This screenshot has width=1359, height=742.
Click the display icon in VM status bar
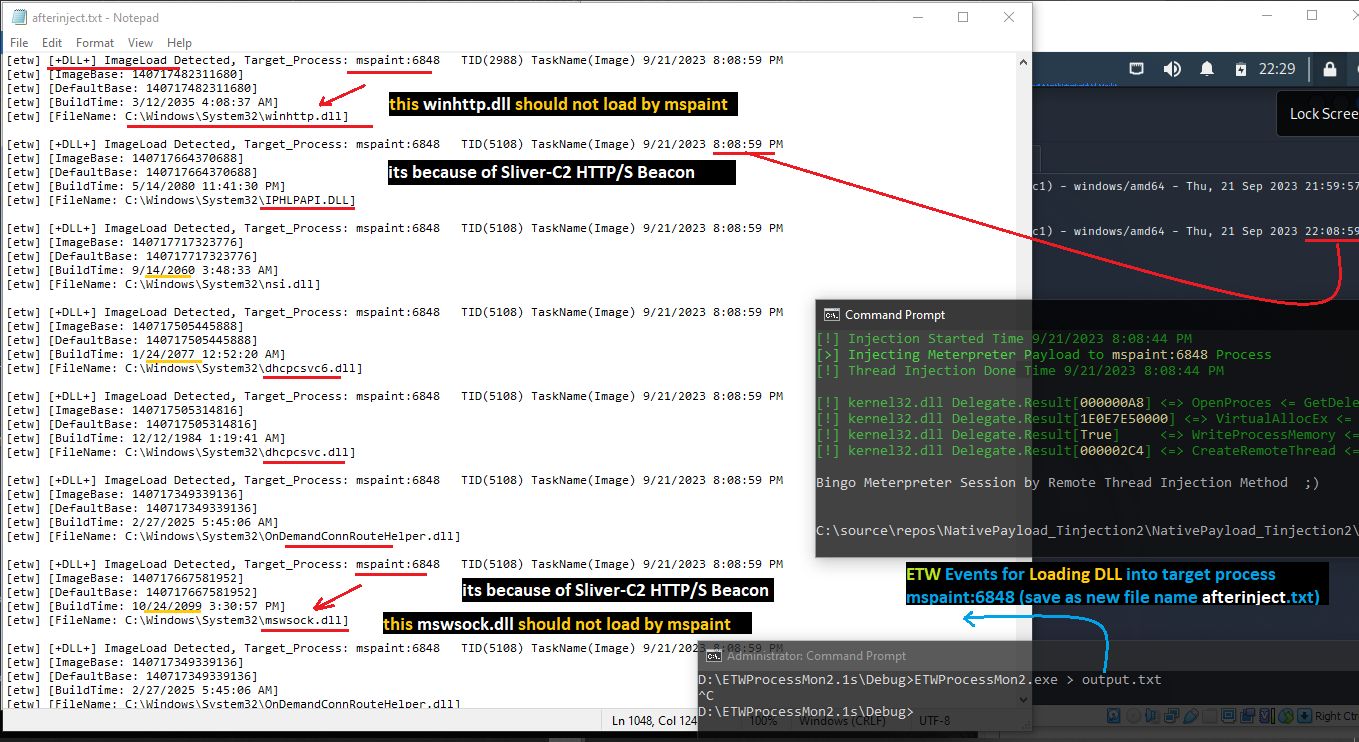pos(1227,716)
